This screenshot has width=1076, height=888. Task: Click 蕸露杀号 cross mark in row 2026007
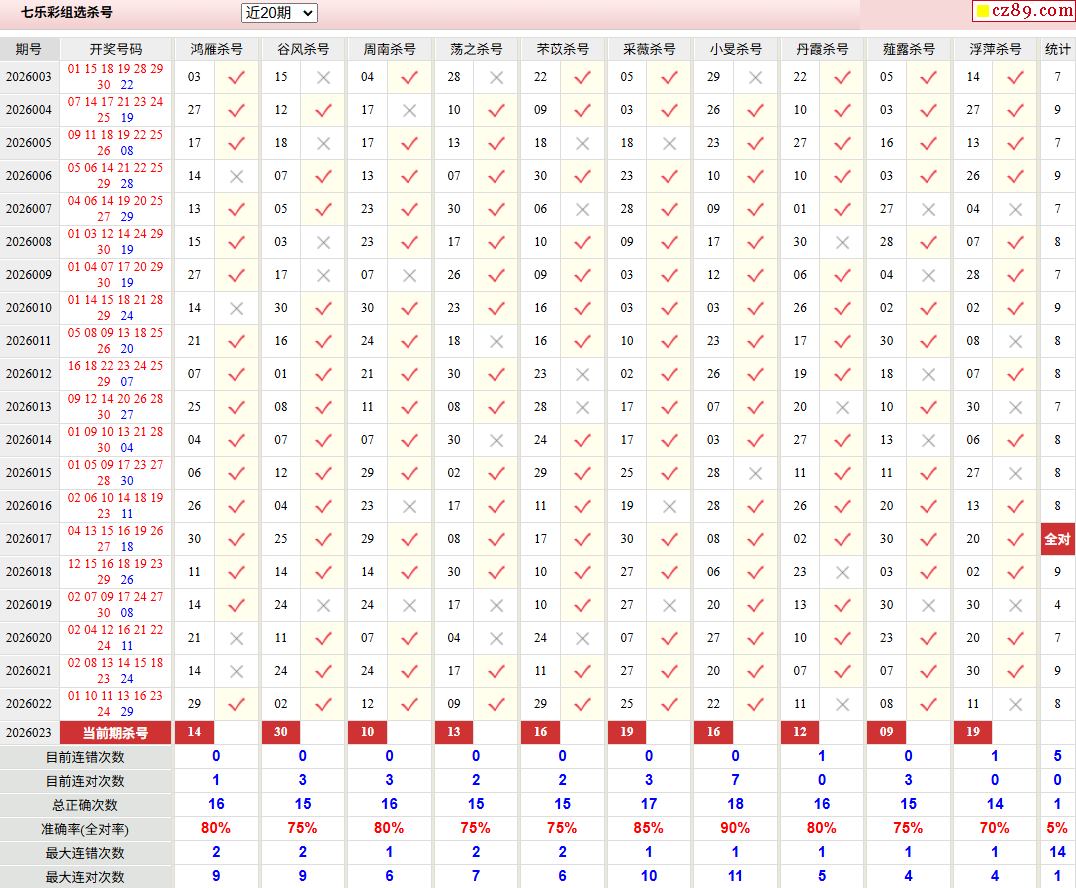pyautogui.click(x=929, y=209)
